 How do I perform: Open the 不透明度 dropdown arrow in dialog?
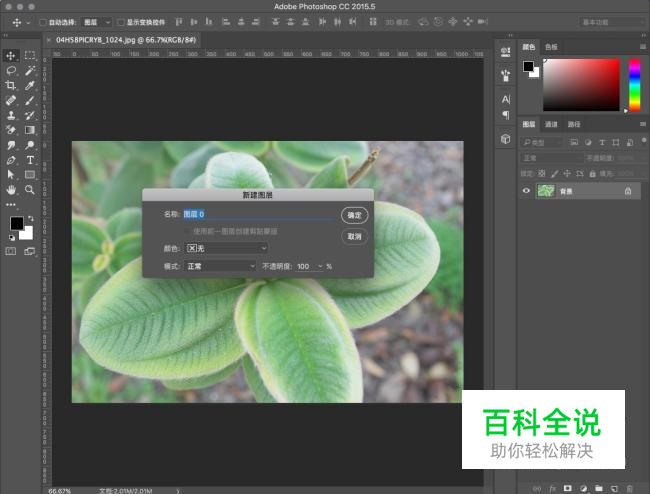point(320,267)
